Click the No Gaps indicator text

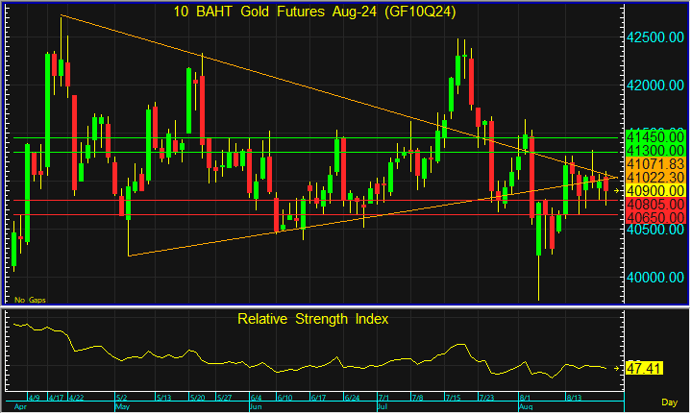(x=28, y=299)
